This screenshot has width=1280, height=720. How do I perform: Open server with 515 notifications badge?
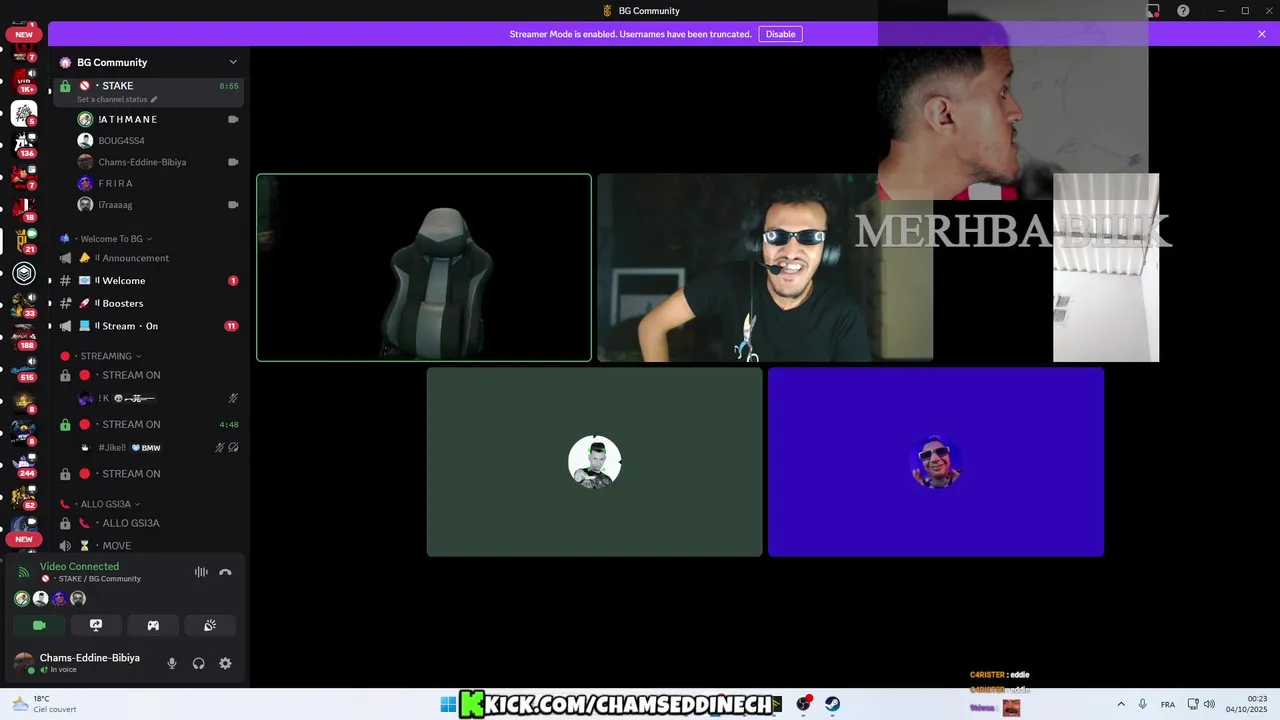coord(24,369)
